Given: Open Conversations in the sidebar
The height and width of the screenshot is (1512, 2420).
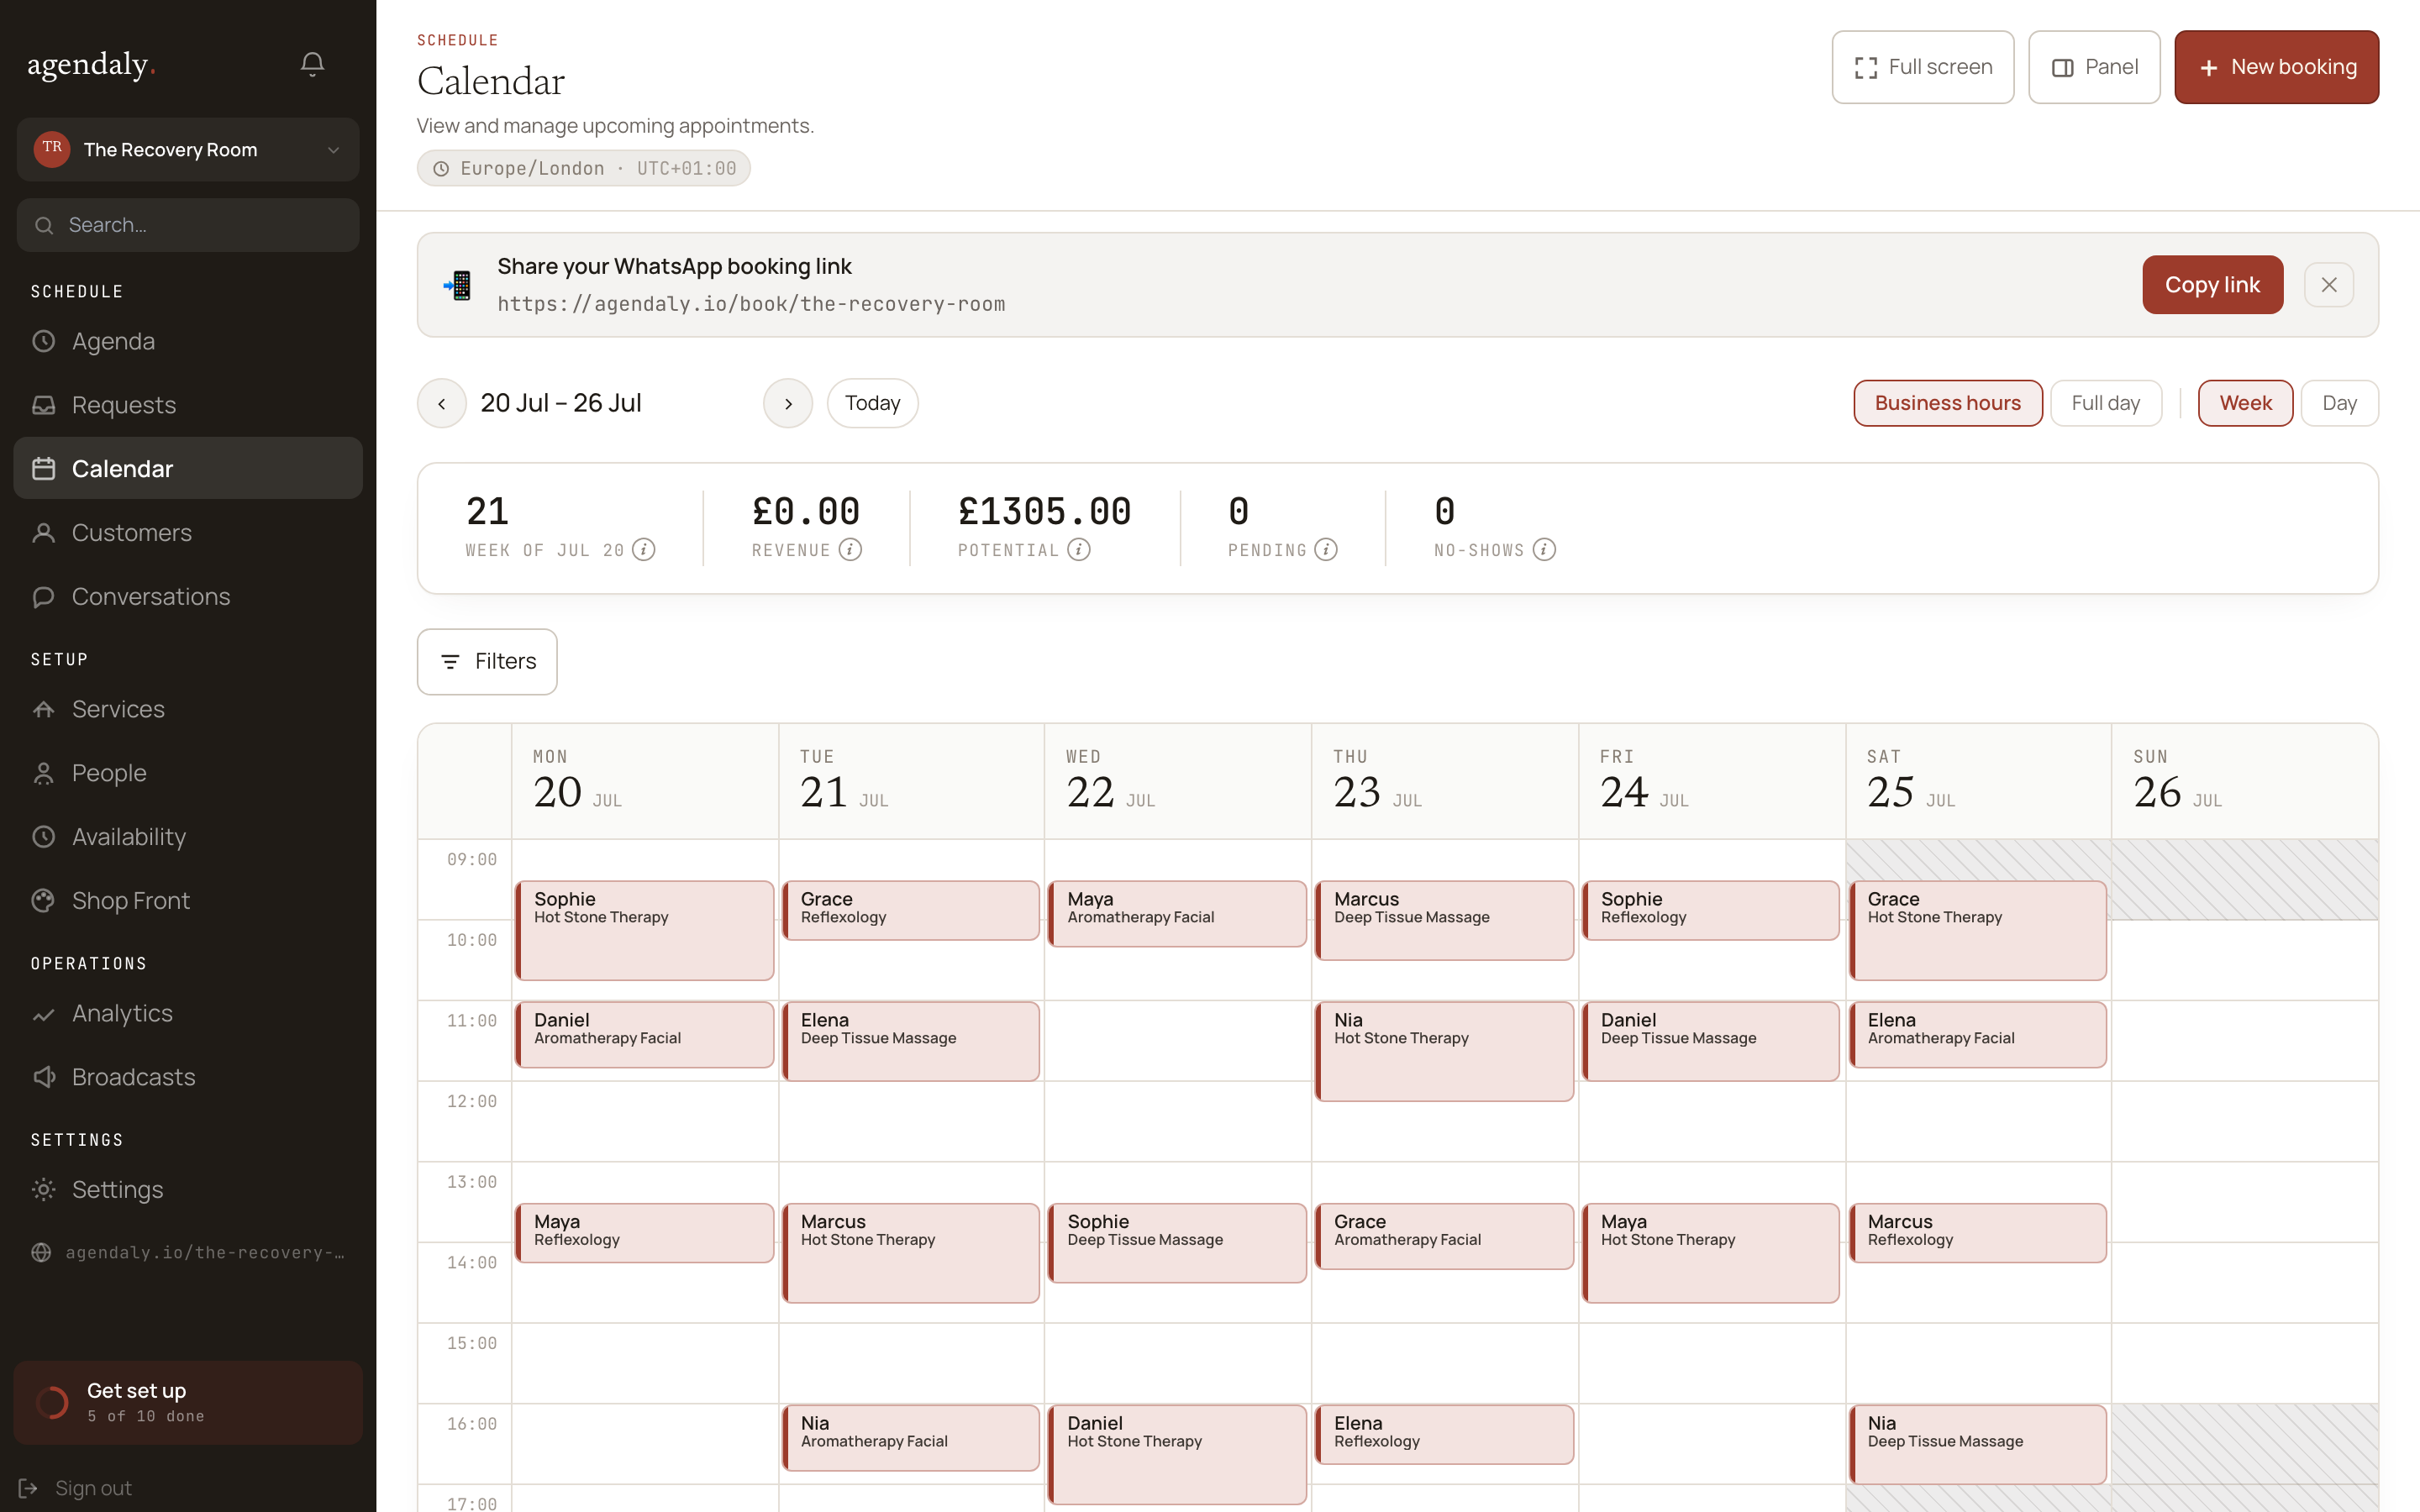Looking at the screenshot, I should click(188, 596).
